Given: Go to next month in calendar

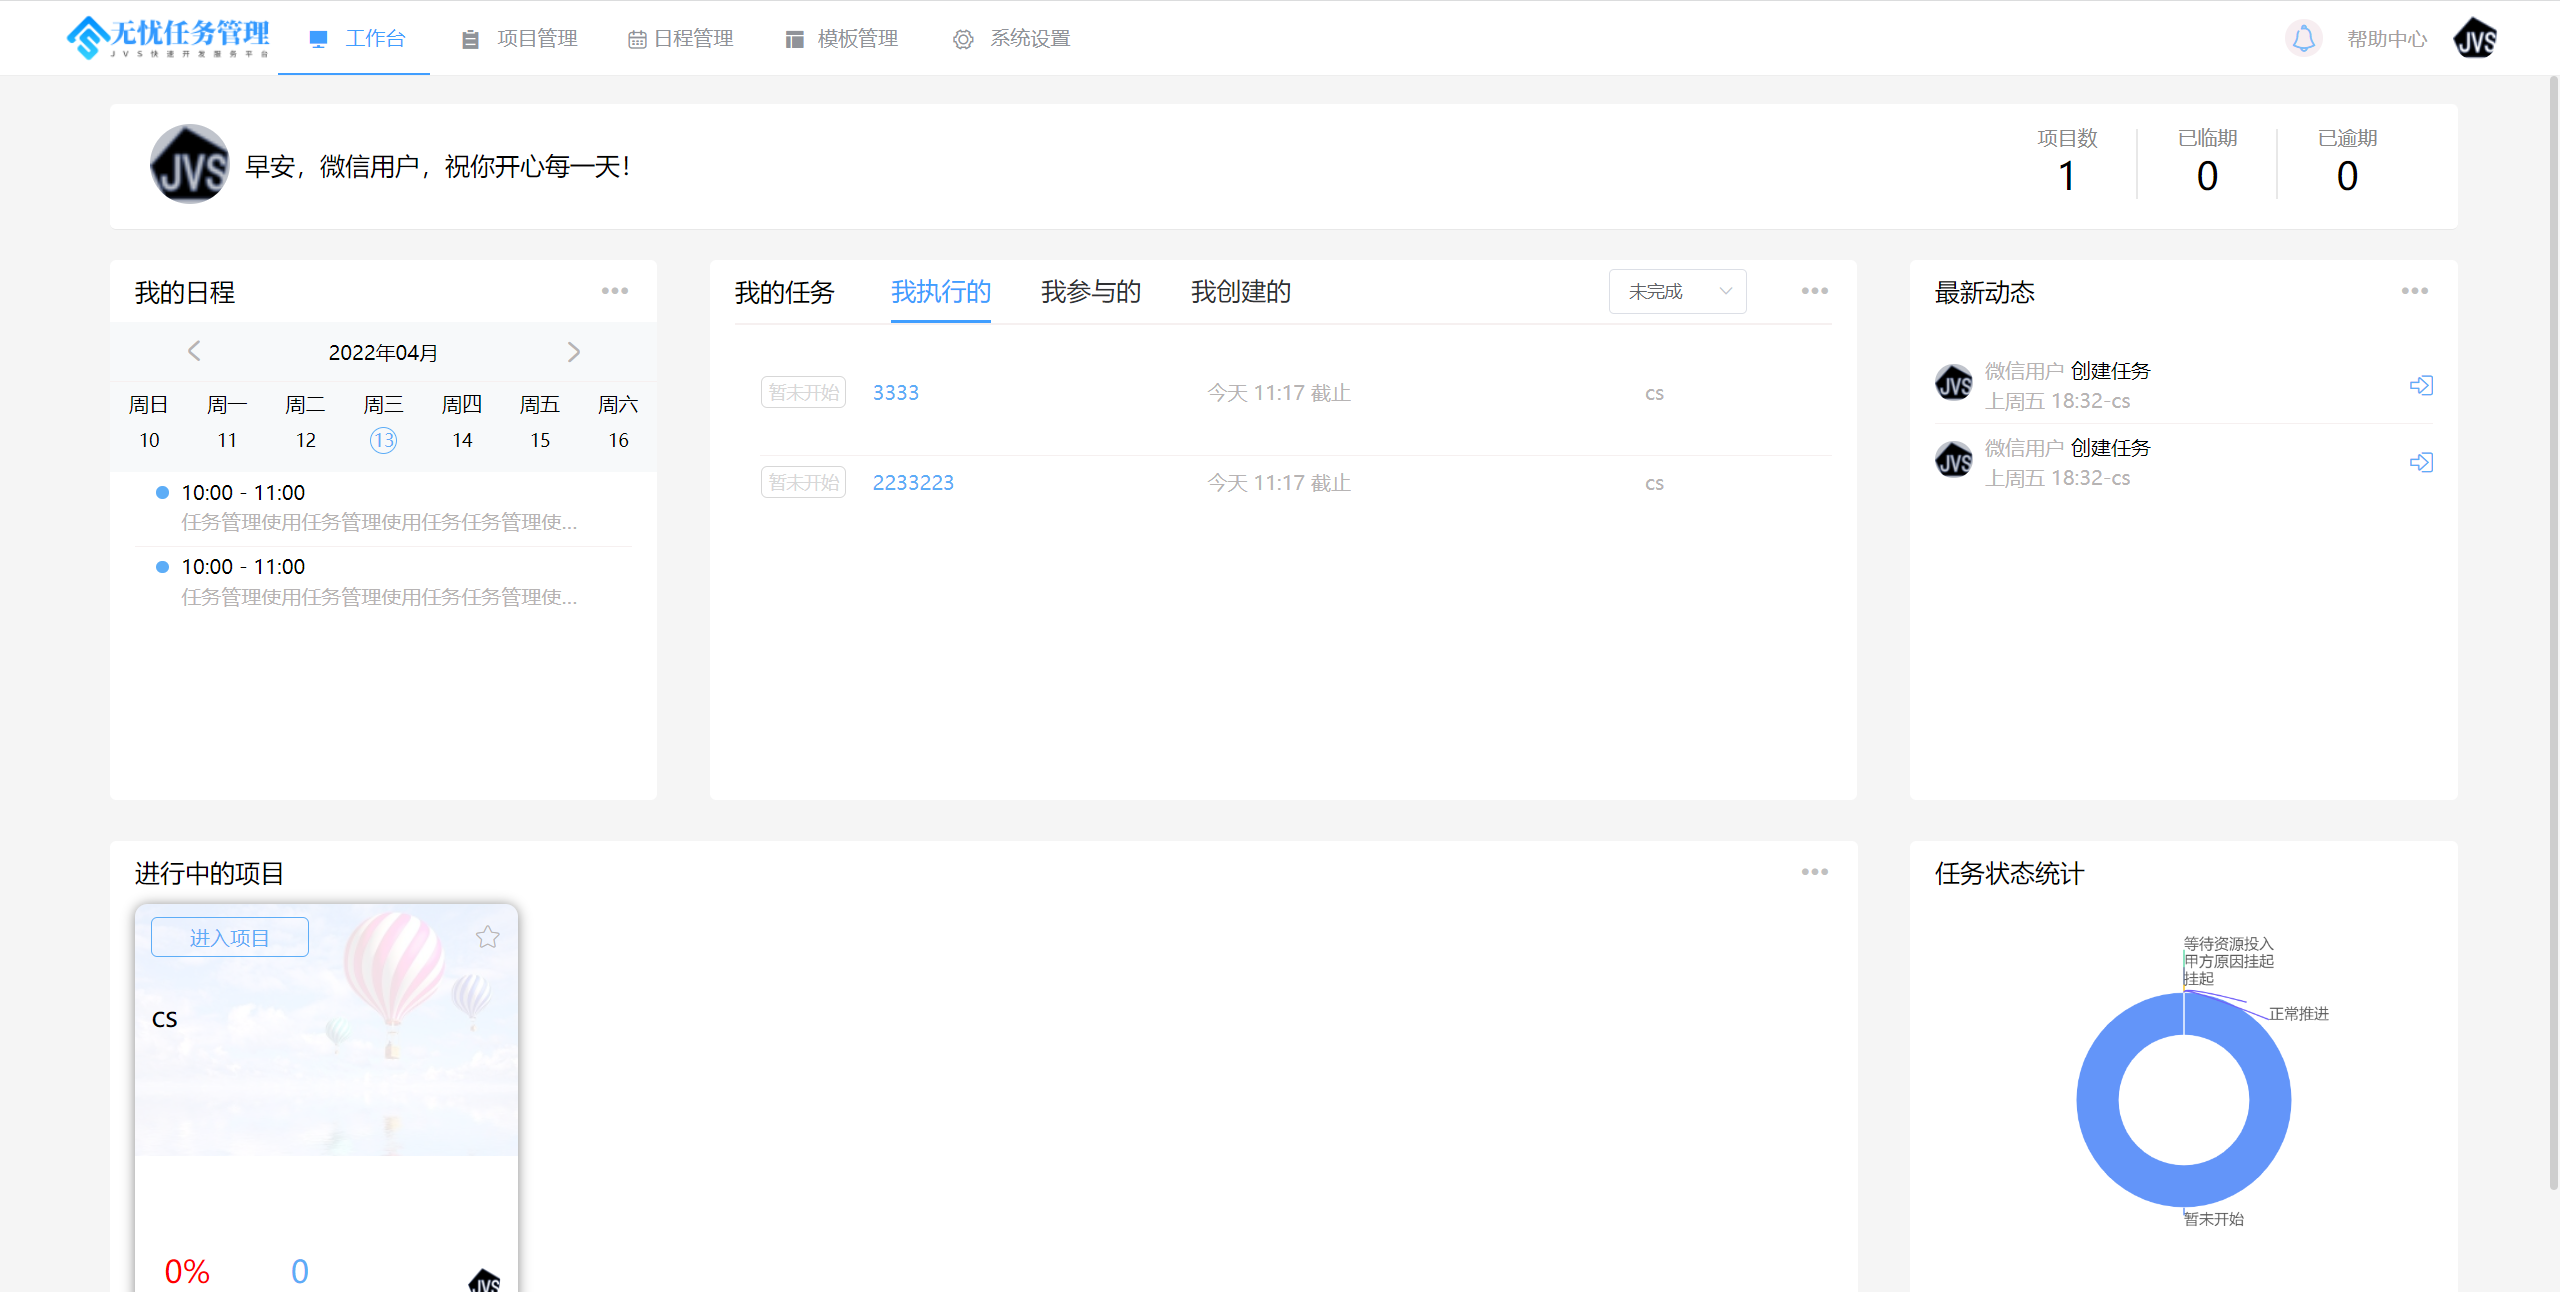Looking at the screenshot, I should (x=573, y=352).
